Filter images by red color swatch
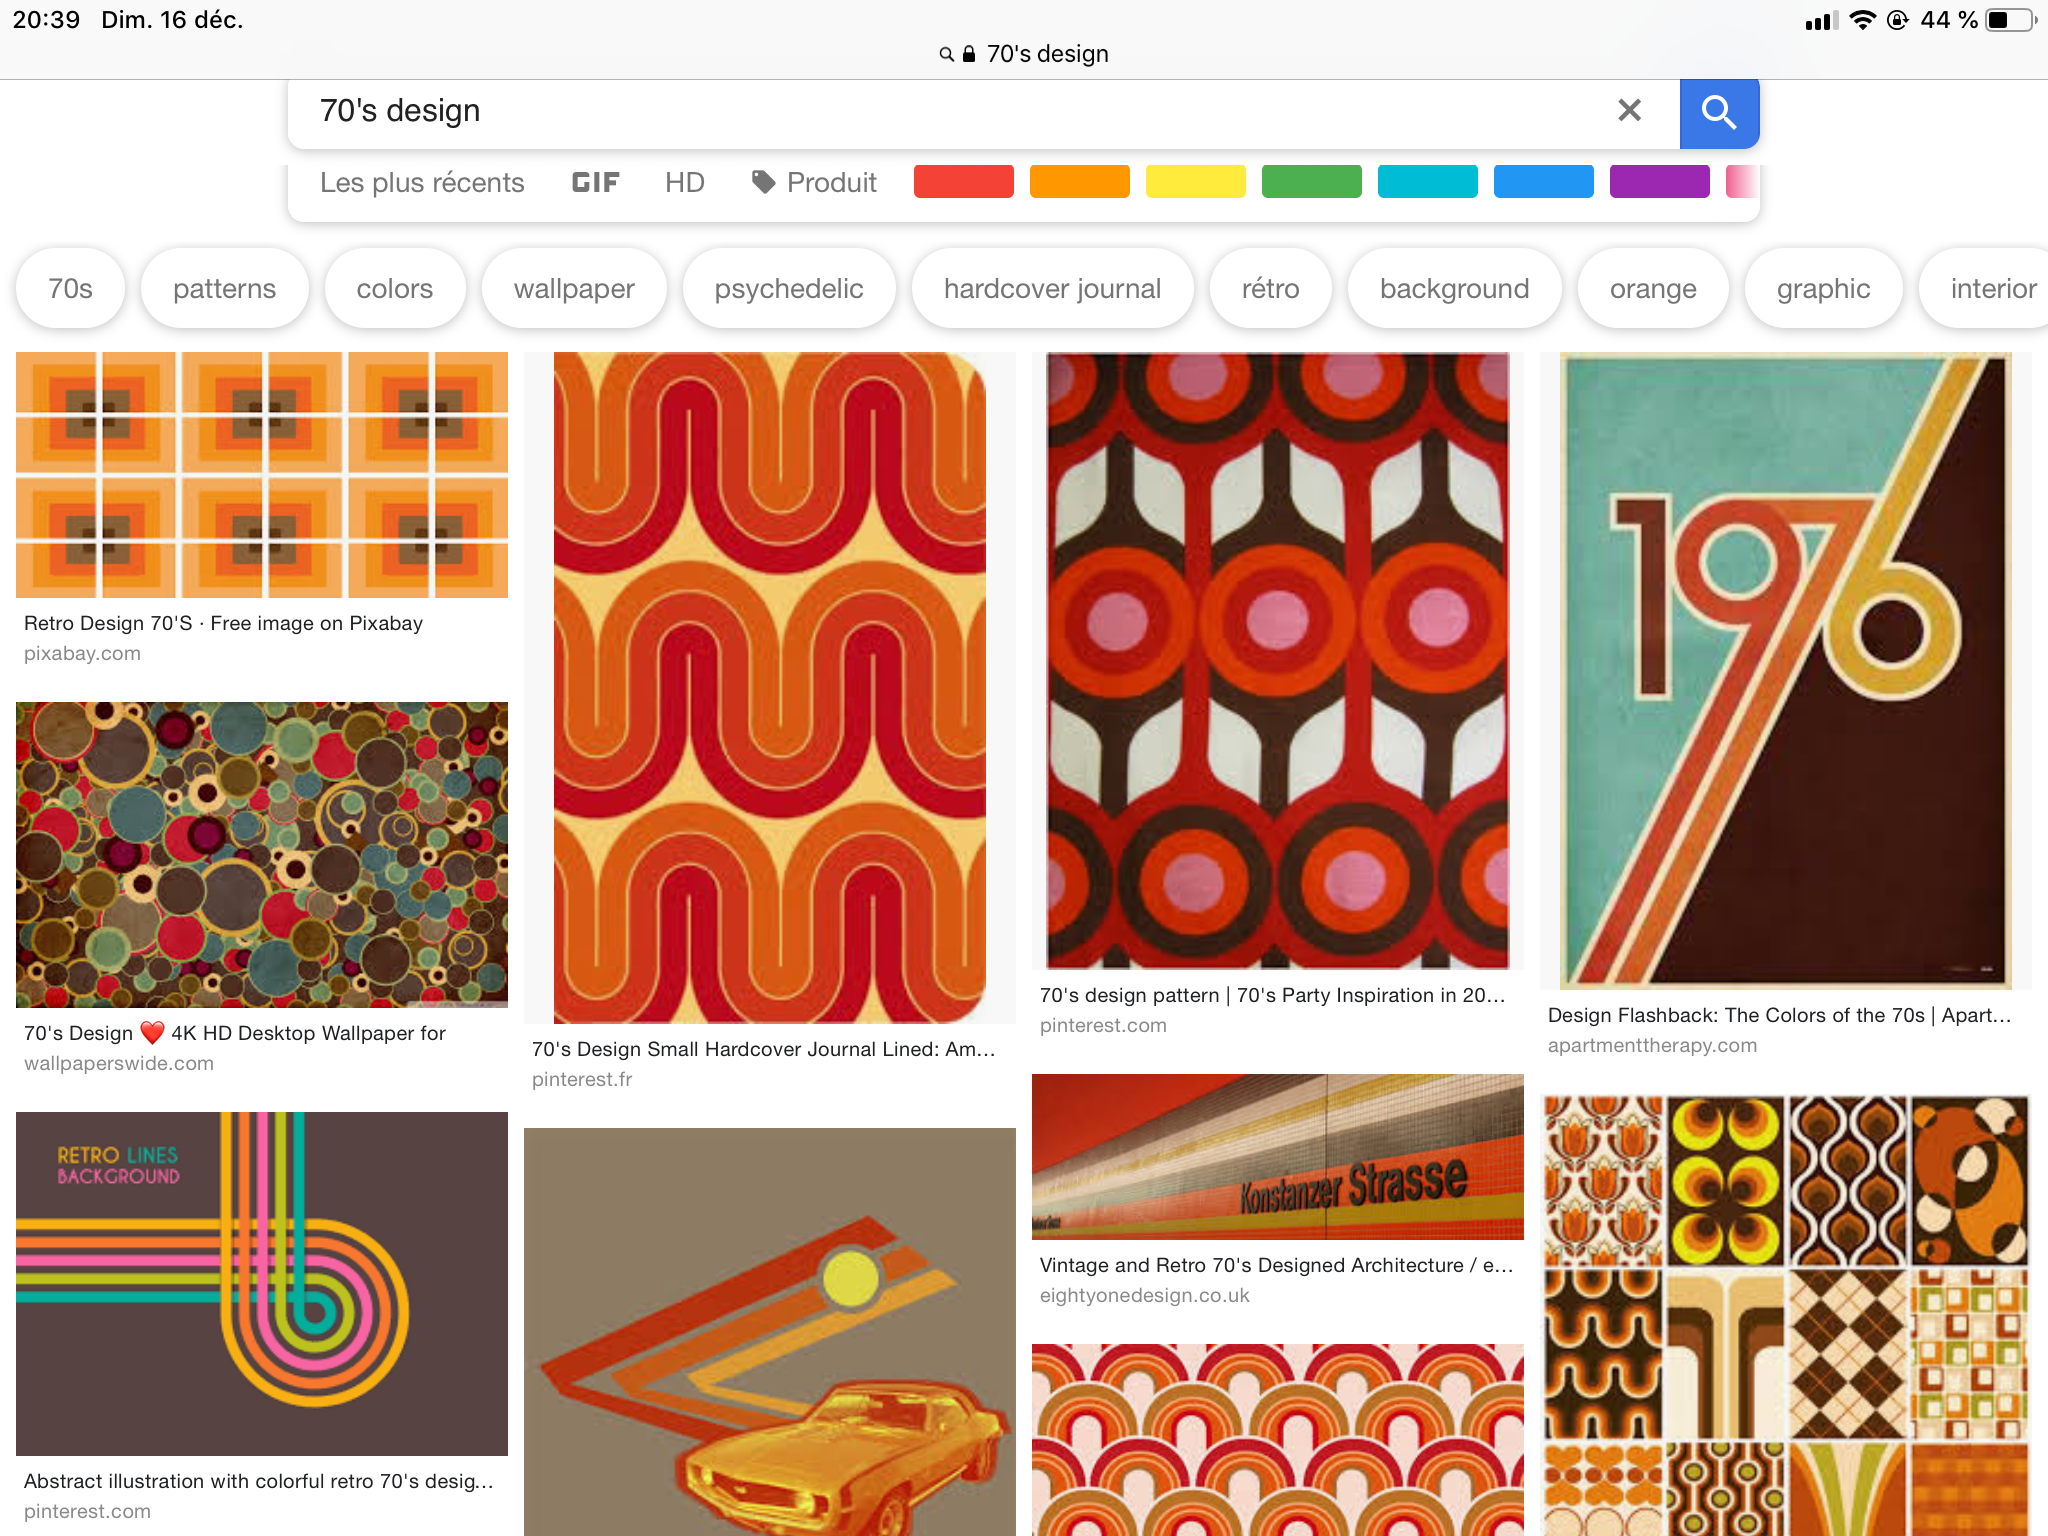Image resolution: width=2048 pixels, height=1536 pixels. tap(963, 182)
